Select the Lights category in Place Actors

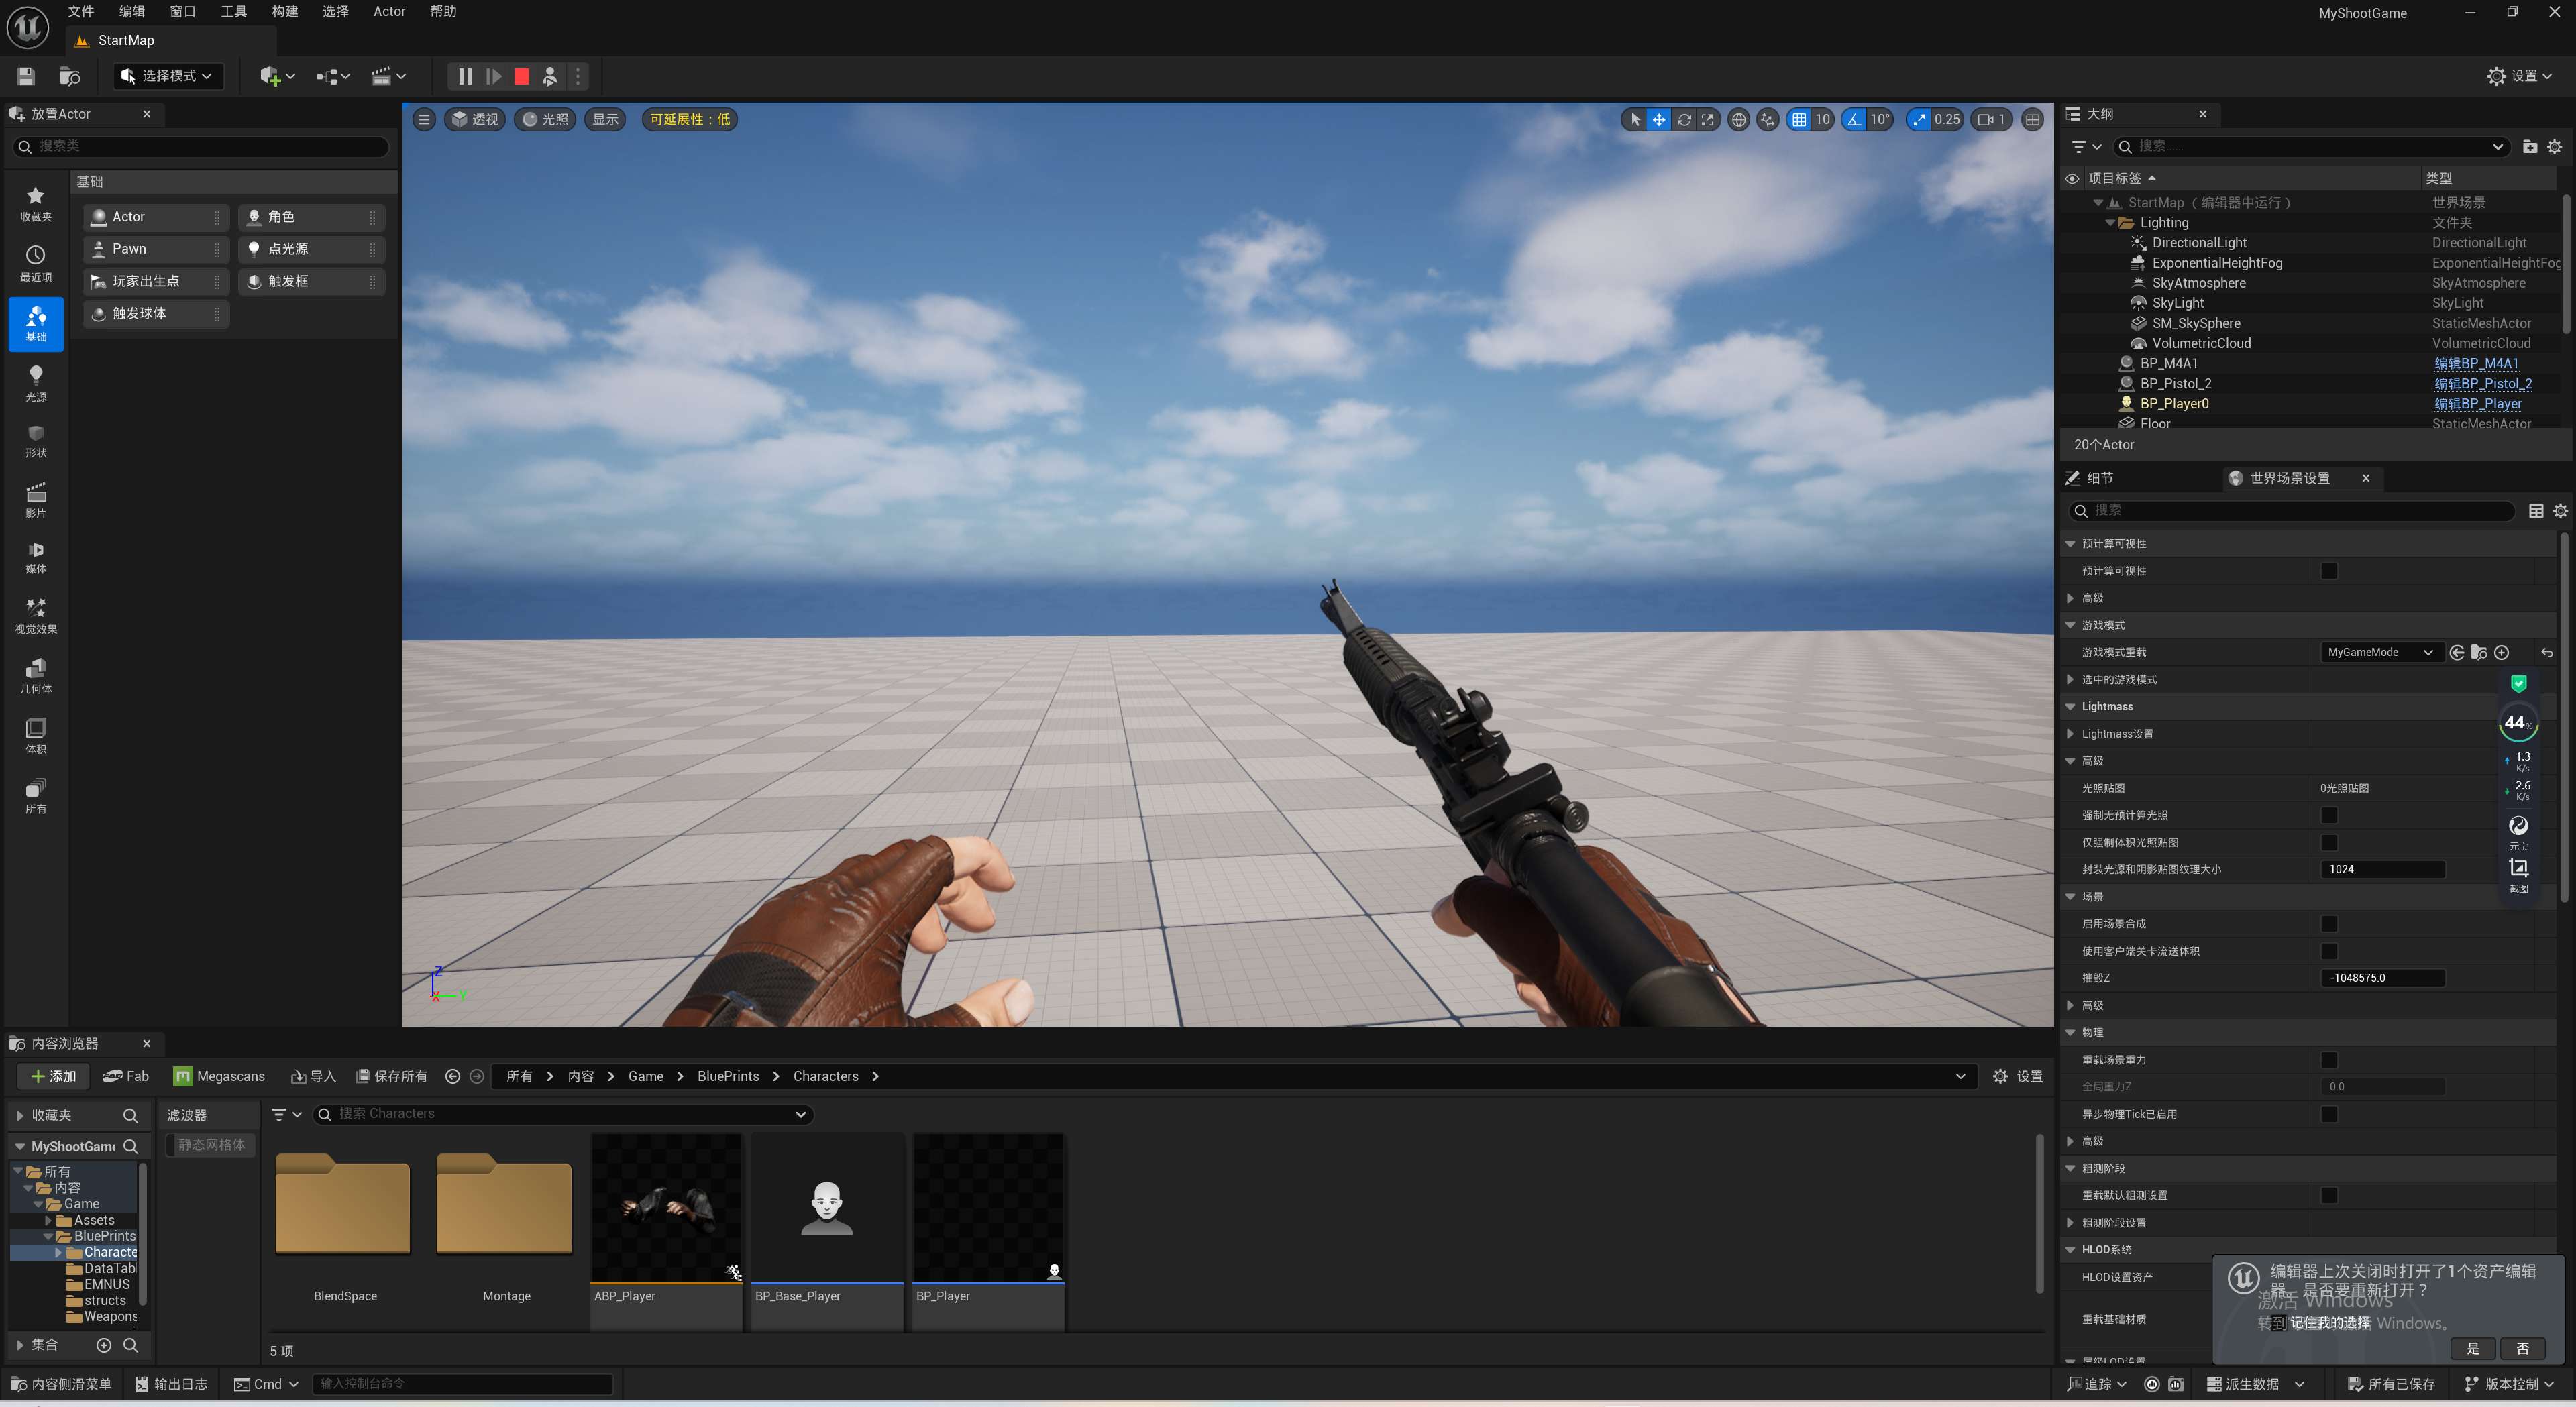pyautogui.click(x=36, y=384)
